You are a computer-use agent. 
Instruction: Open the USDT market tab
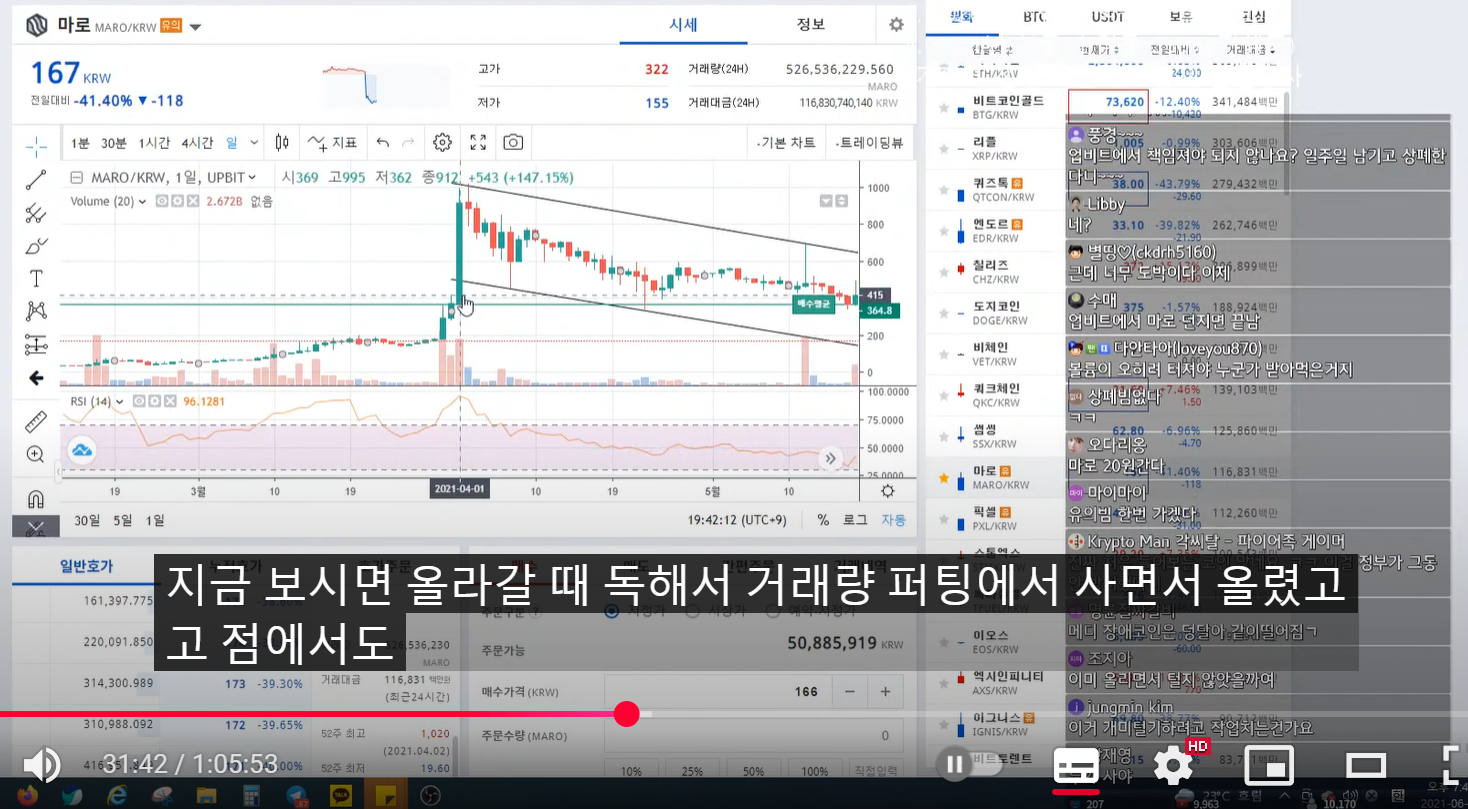coord(1108,17)
